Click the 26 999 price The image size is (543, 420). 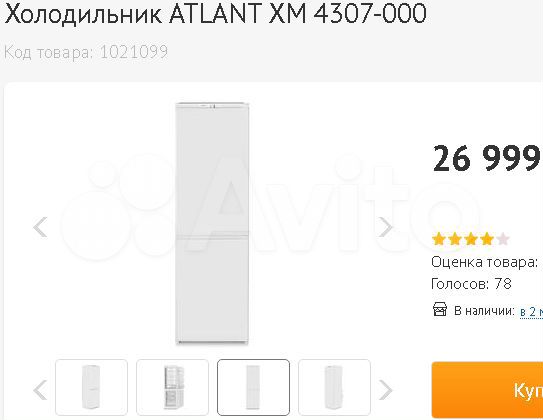tap(487, 159)
